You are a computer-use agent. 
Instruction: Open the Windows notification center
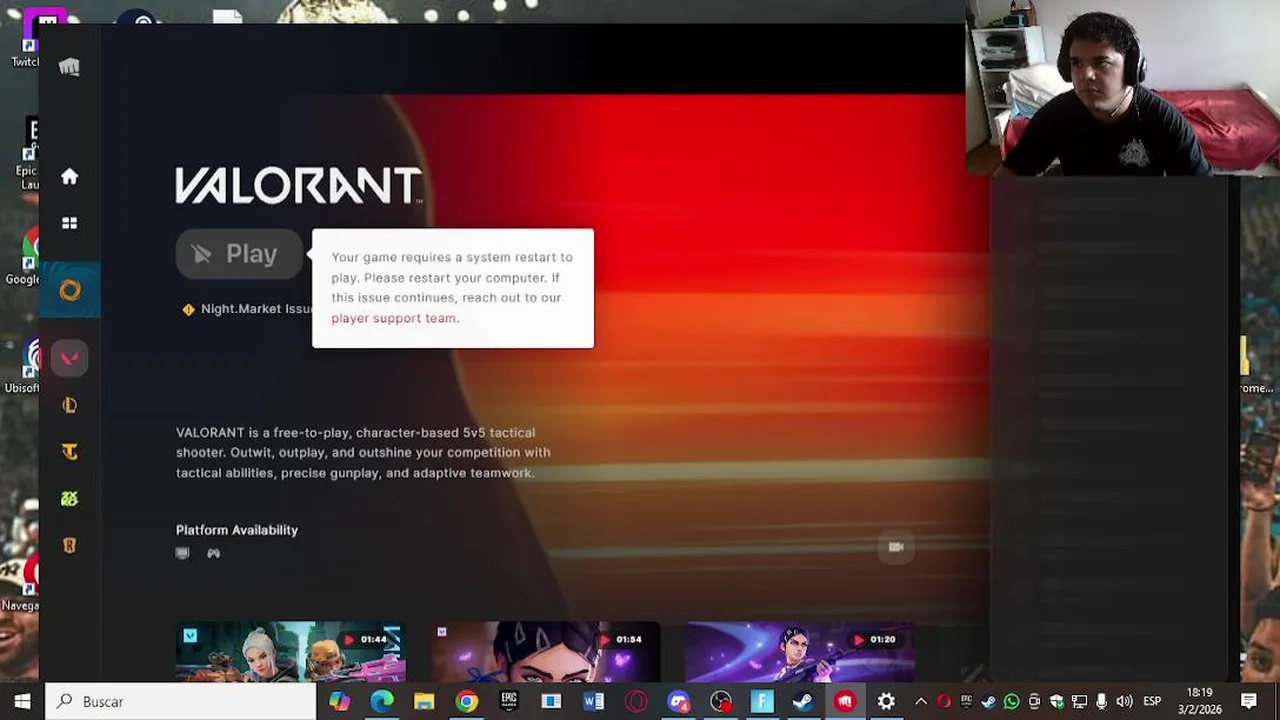point(1249,701)
